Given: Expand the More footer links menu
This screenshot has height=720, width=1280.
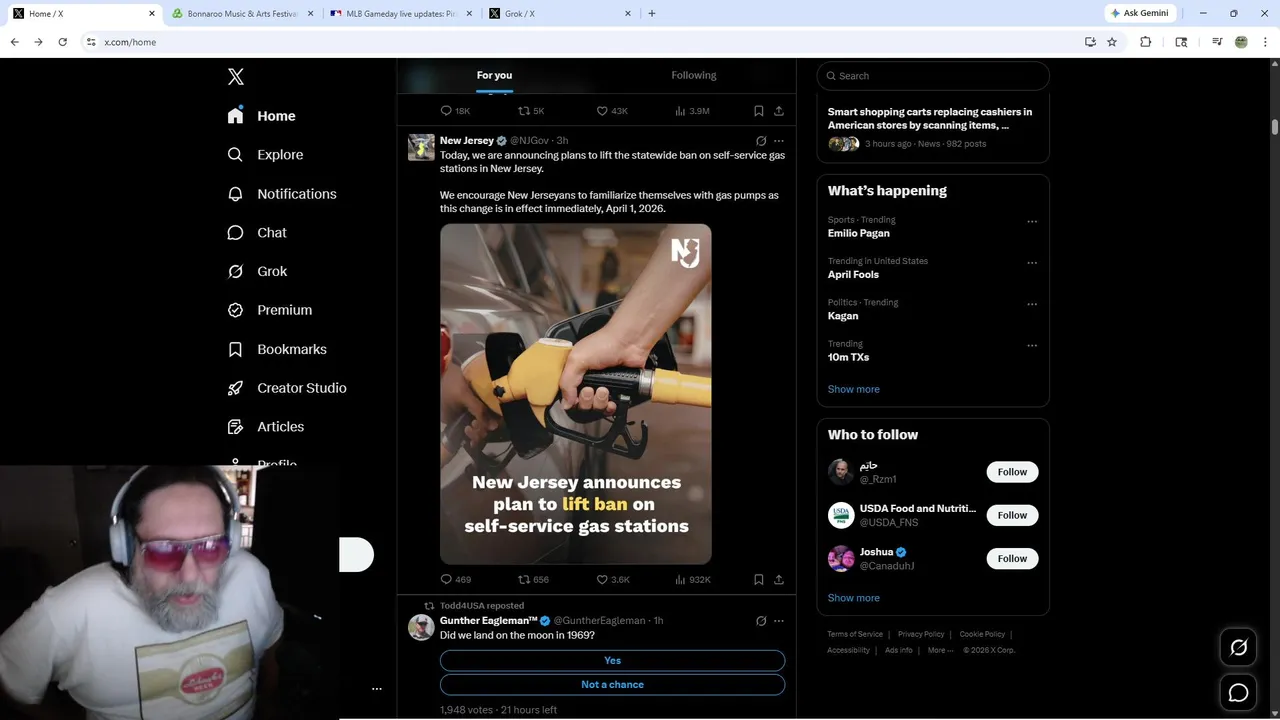Looking at the screenshot, I should click(940, 650).
